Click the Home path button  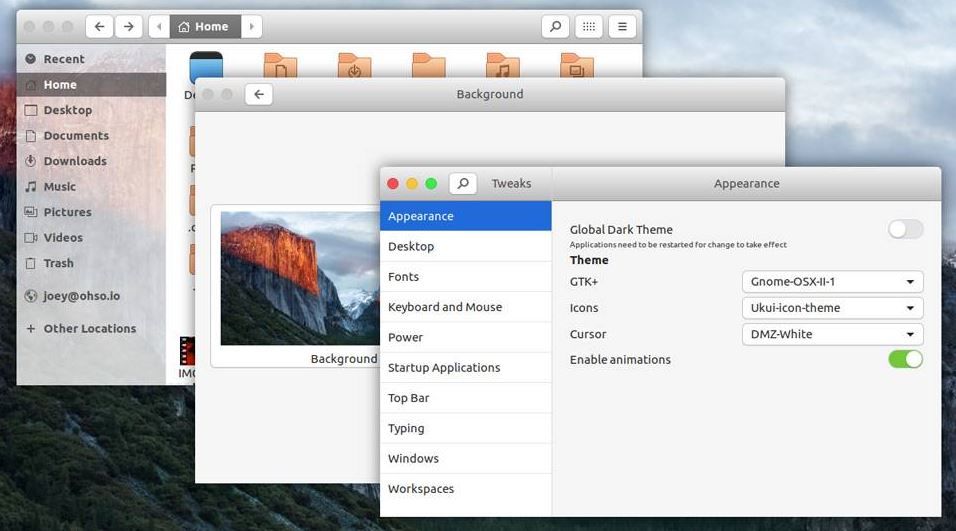click(x=204, y=27)
